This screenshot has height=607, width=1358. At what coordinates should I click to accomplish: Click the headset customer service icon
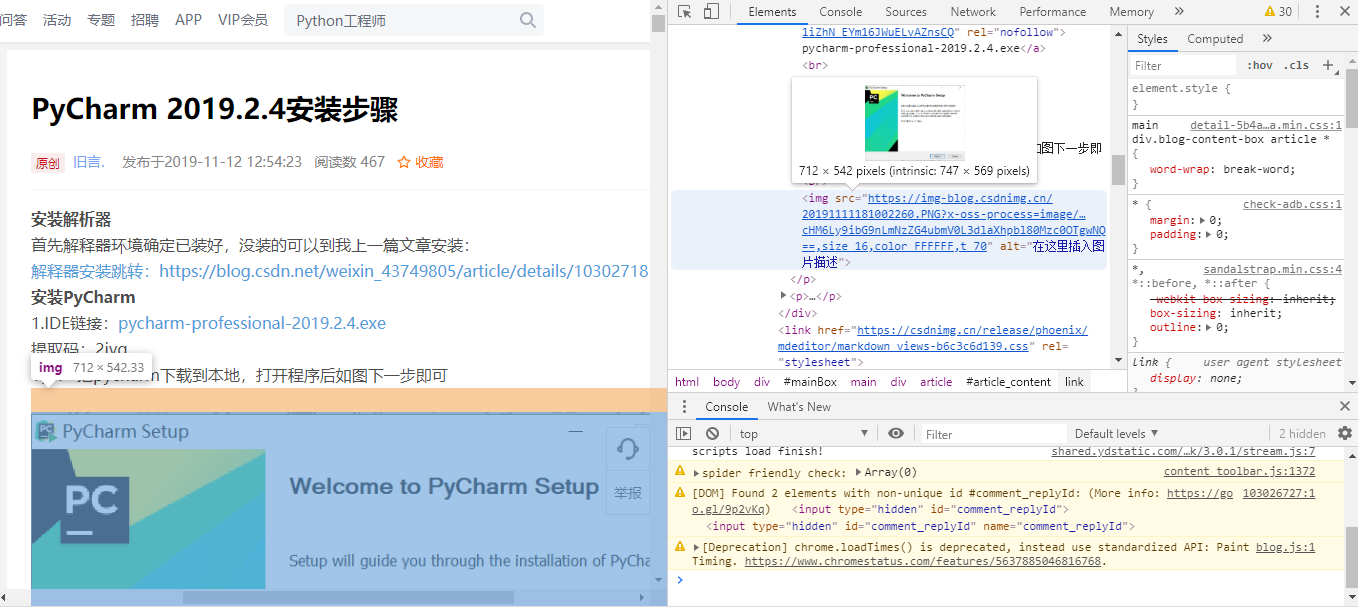pyautogui.click(x=628, y=449)
